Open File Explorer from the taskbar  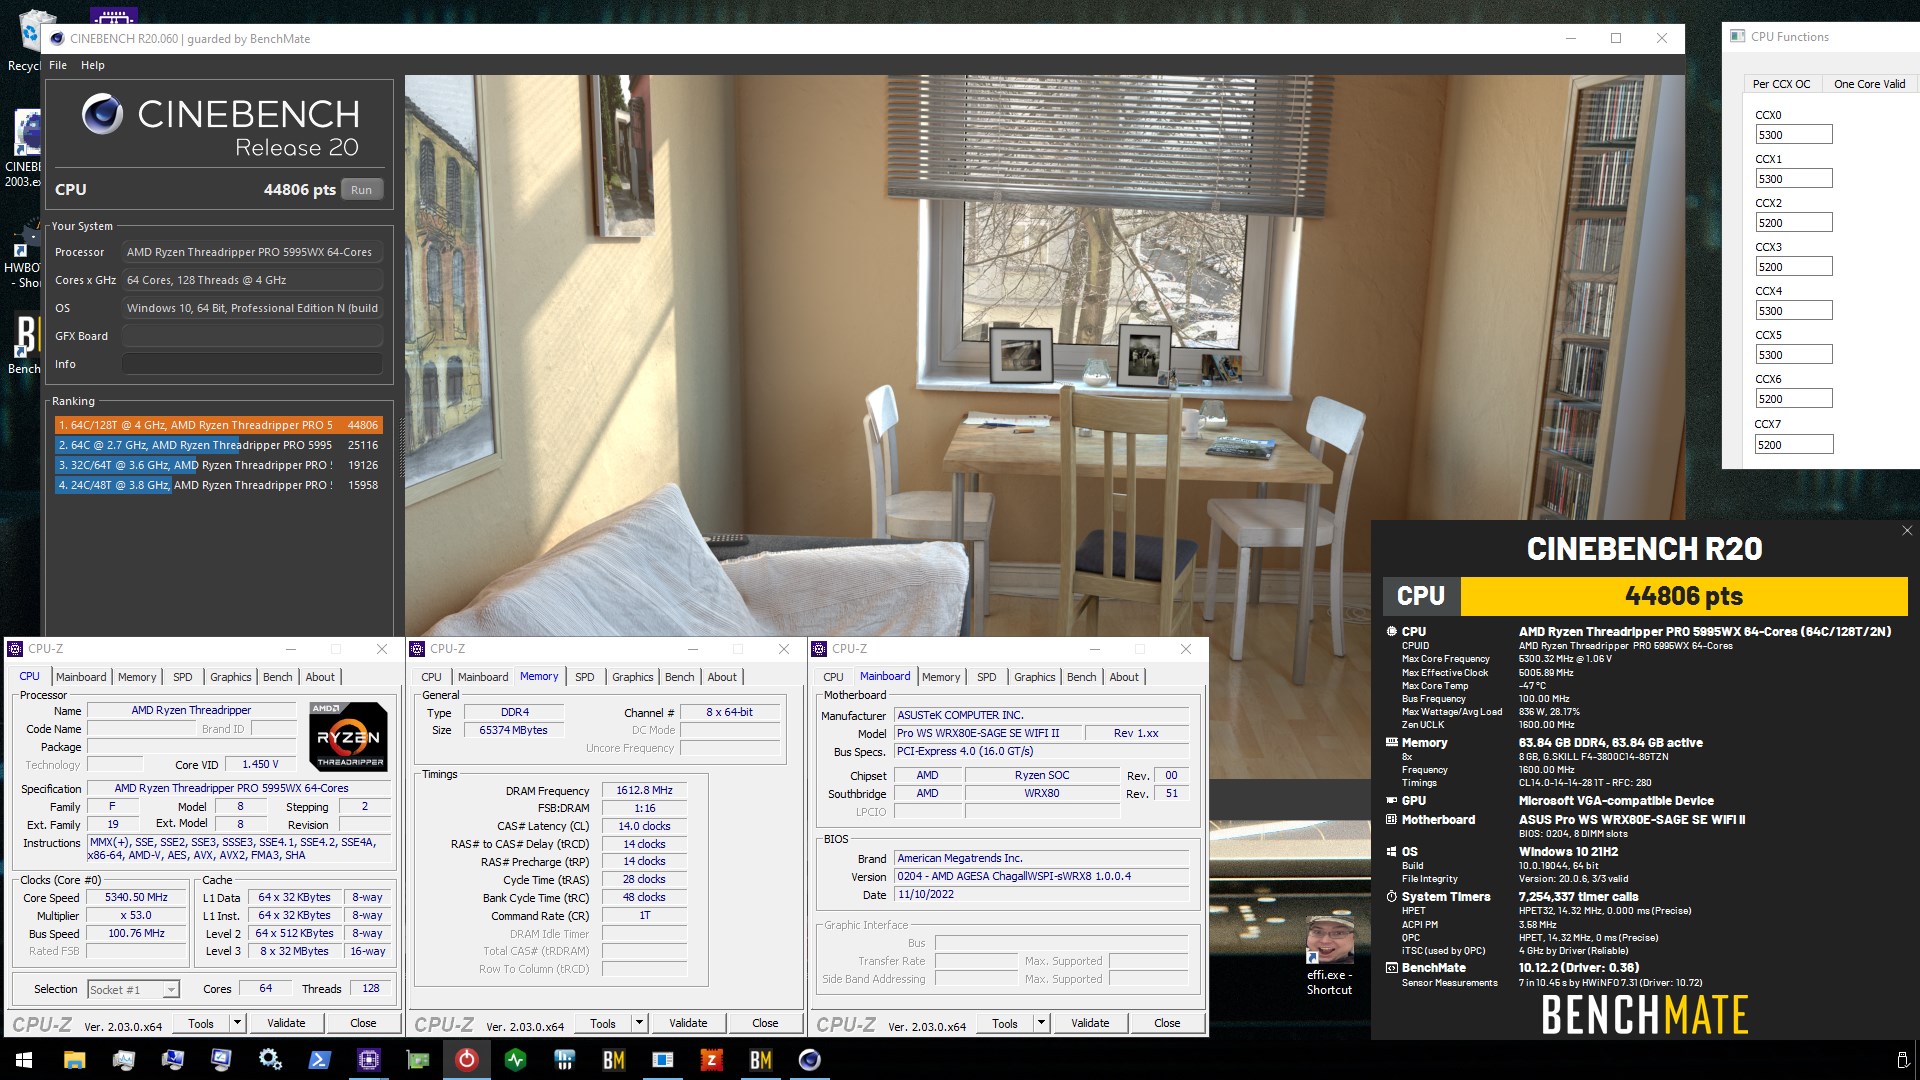[x=74, y=1059]
